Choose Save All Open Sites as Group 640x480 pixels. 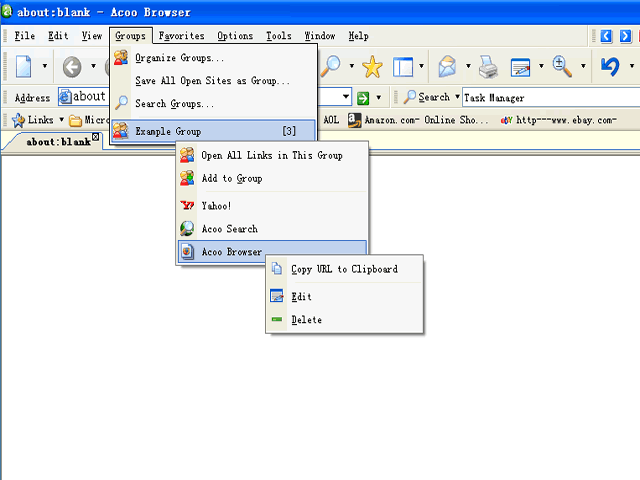click(x=213, y=80)
